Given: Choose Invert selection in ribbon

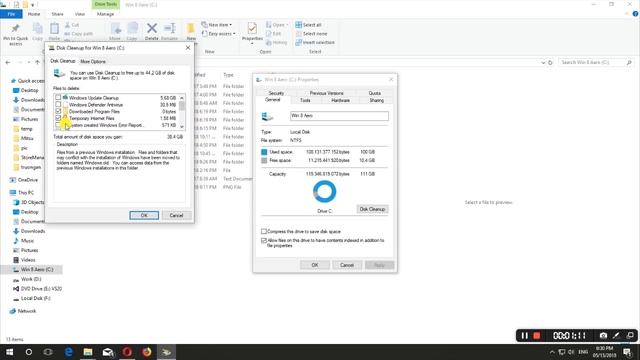Looking at the screenshot, I should (x=315, y=42).
